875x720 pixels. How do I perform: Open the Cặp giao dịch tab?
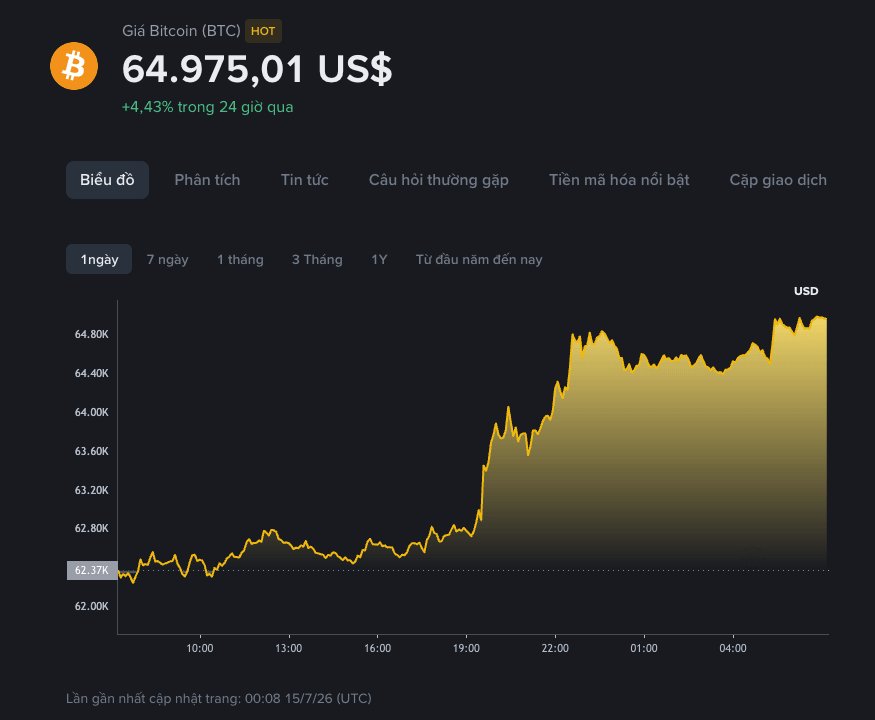coord(778,180)
